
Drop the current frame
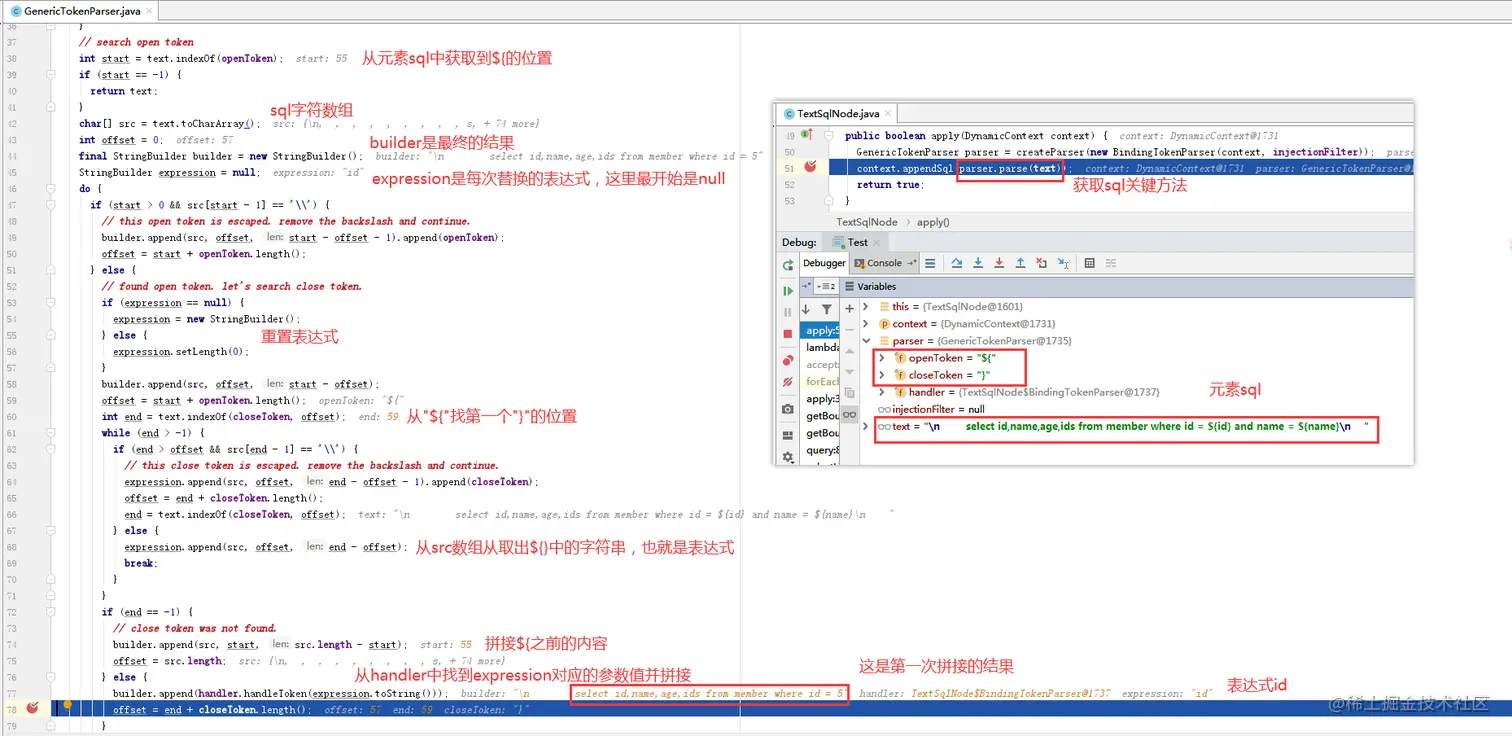1042,264
